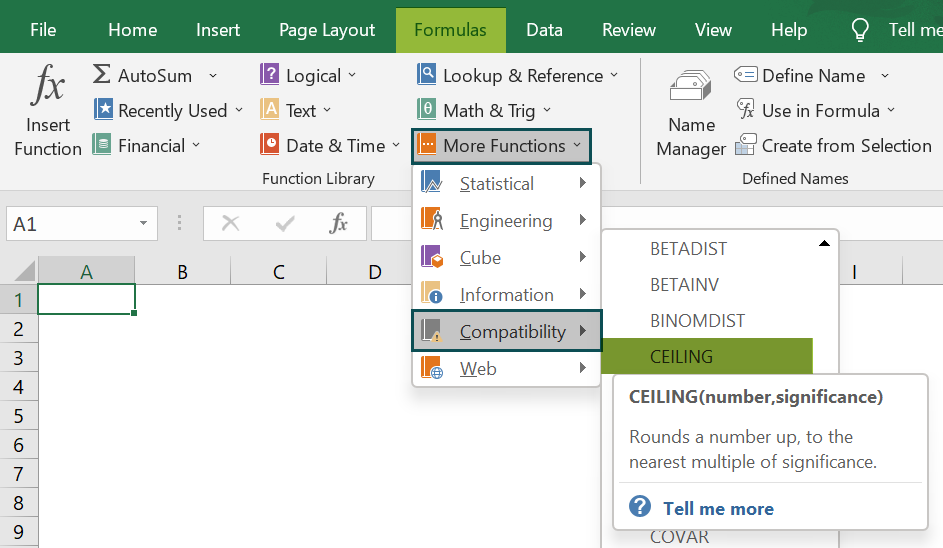Expand the Logical dropdown arrow
This screenshot has height=548, width=943.
pyautogui.click(x=352, y=75)
